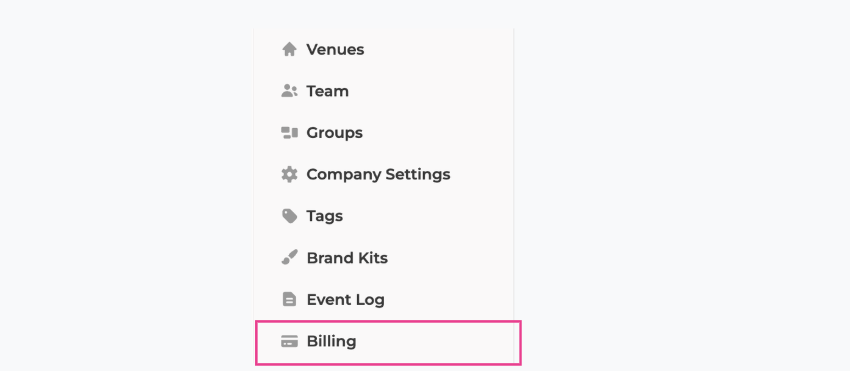850x371 pixels.
Task: Click the paintbrush icon for Brand Kits
Action: tap(289, 258)
